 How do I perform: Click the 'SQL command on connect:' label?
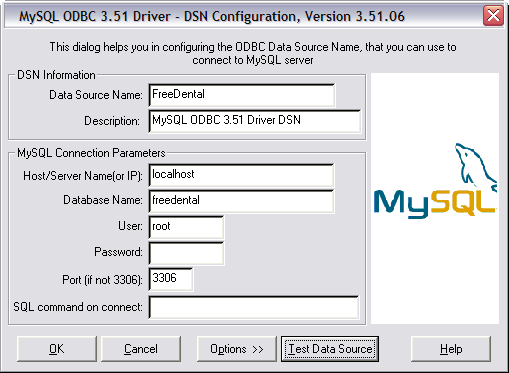(78, 307)
